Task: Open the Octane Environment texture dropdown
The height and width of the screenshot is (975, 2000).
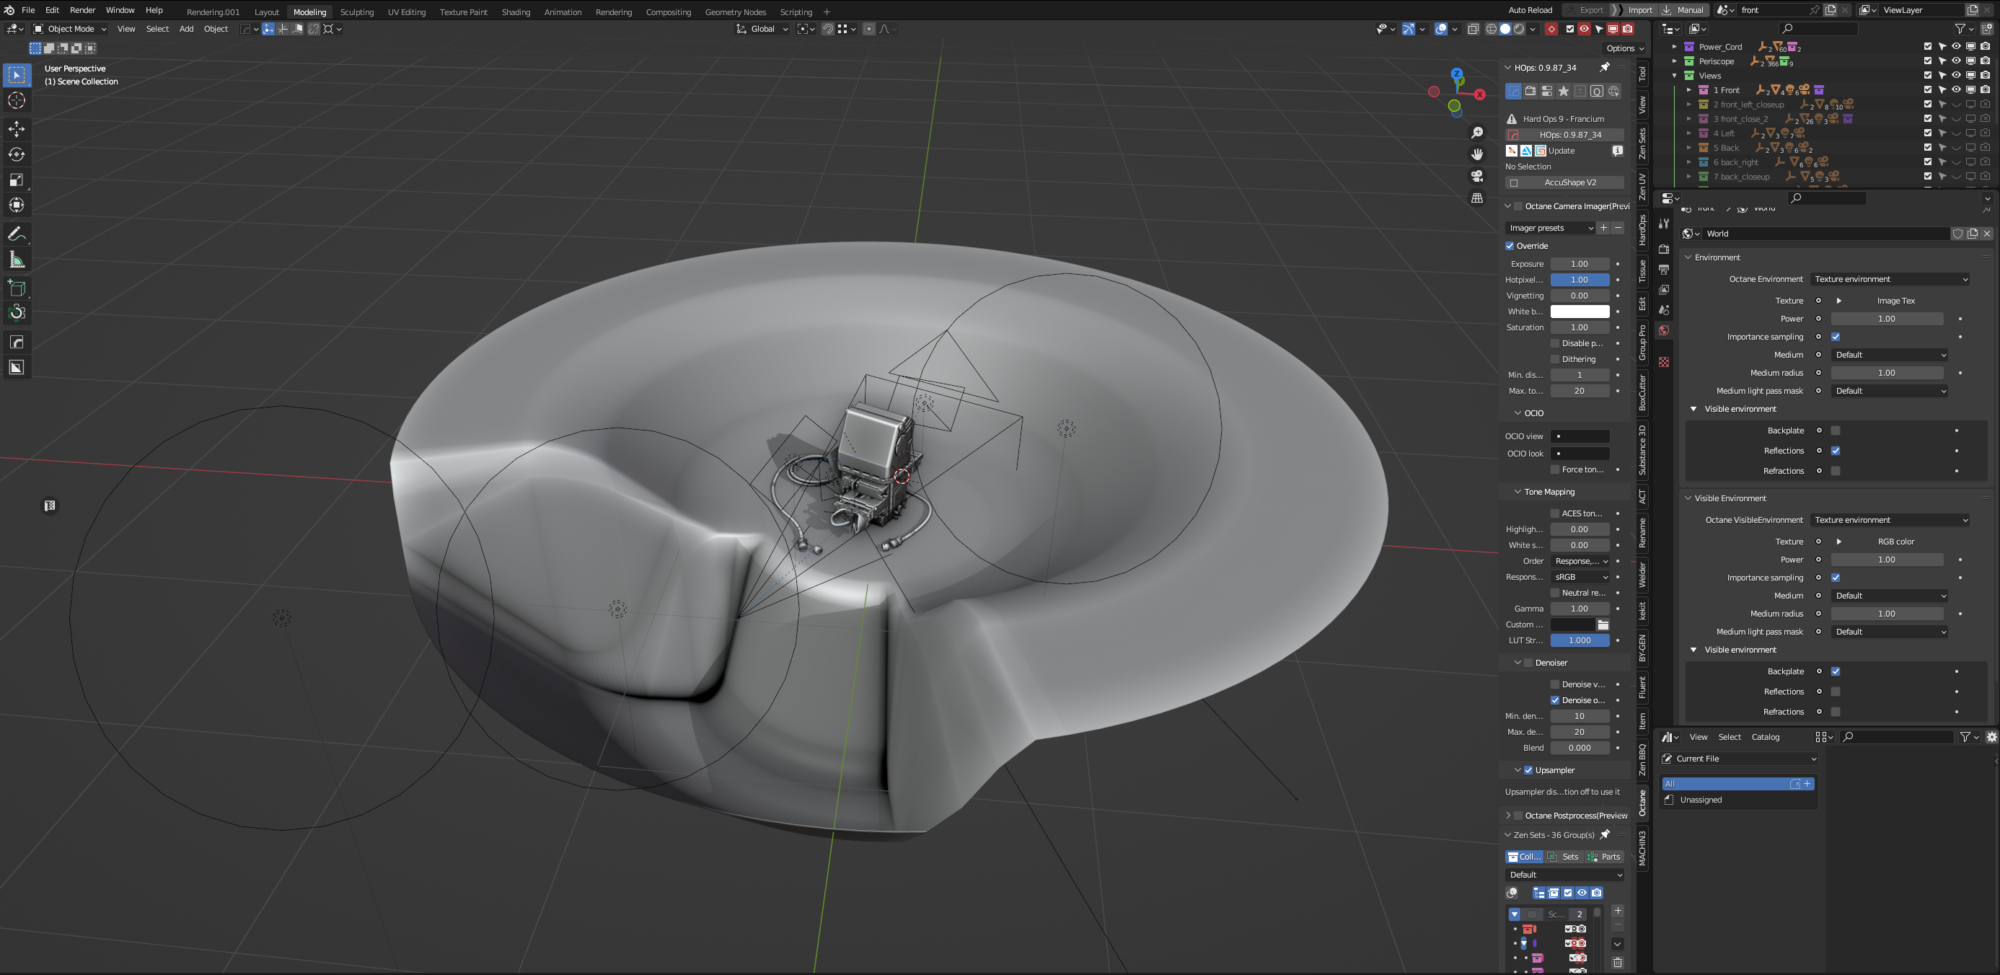Action: pos(1890,279)
